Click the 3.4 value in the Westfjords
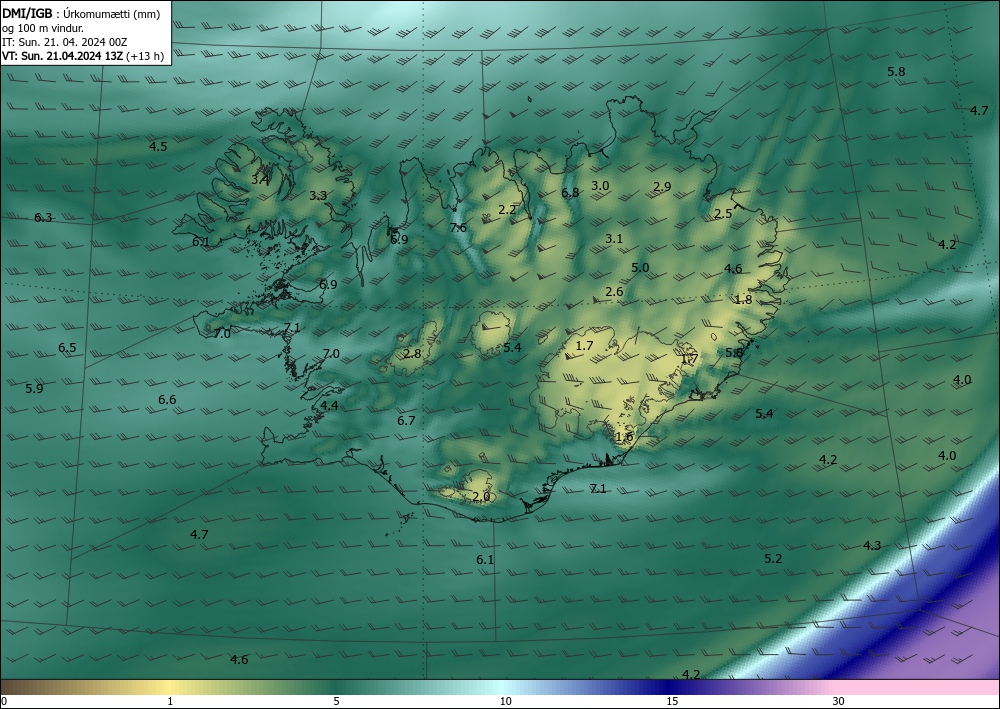 pos(260,180)
